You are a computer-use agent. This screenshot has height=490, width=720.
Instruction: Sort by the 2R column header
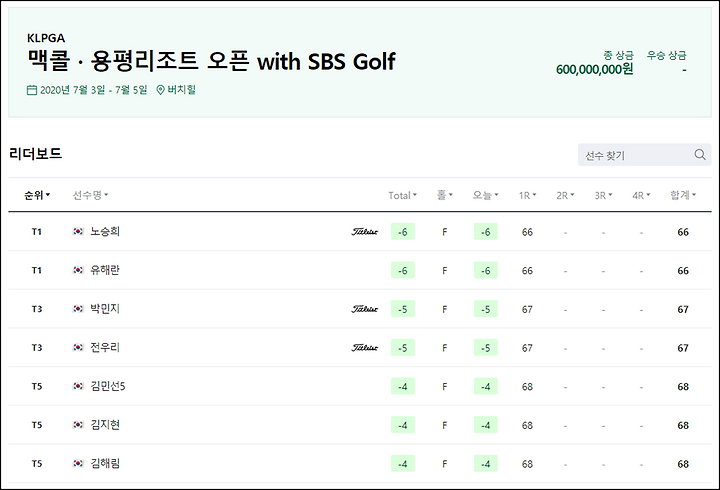(565, 195)
